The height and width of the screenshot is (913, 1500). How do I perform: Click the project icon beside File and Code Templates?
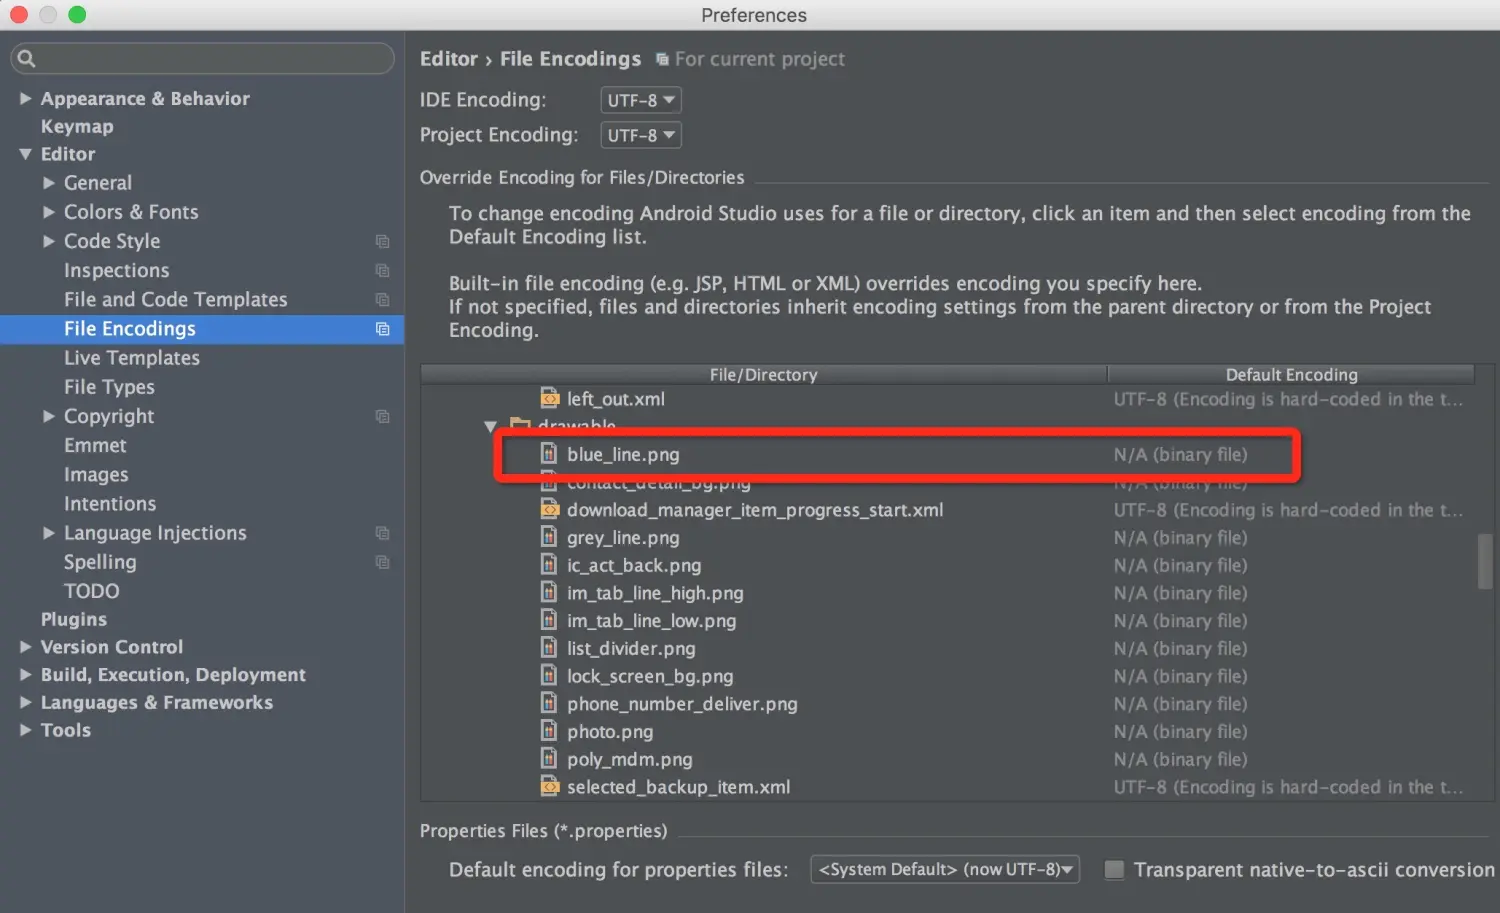pyautogui.click(x=382, y=299)
